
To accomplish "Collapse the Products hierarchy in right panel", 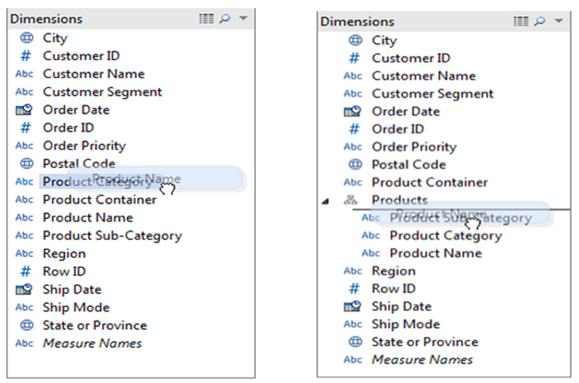I will 325,201.
